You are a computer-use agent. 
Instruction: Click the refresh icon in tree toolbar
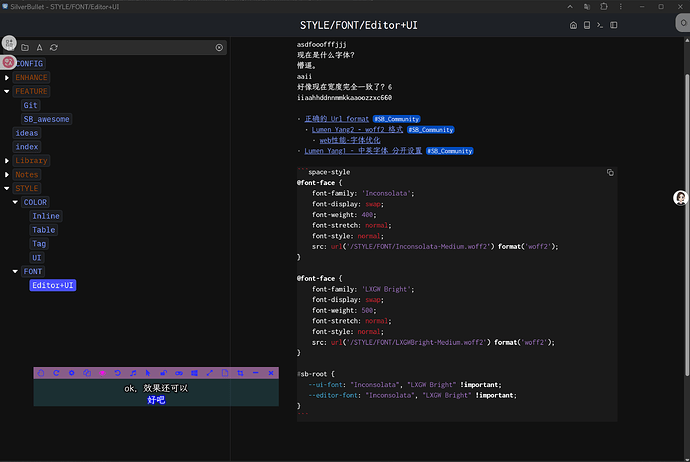[x=54, y=47]
